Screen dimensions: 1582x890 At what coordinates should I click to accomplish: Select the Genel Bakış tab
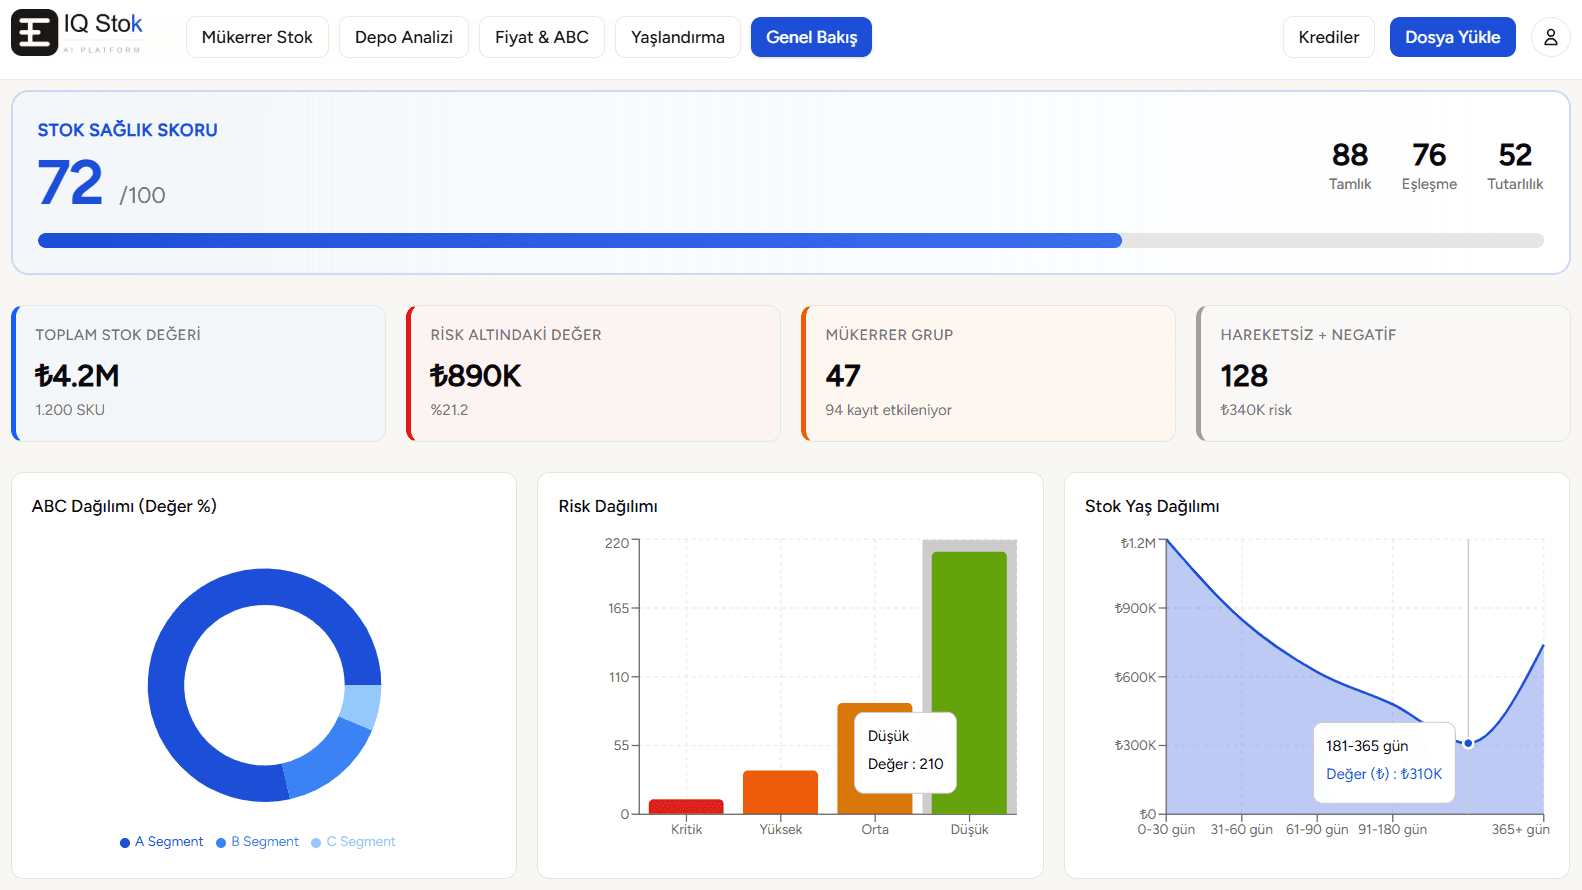coord(811,37)
